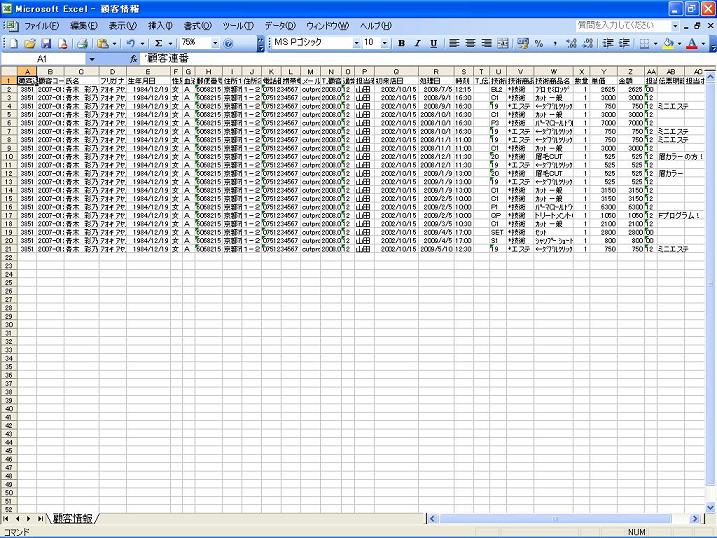The width and height of the screenshot is (717, 538).
Task: Select column header E
Action: coord(148,71)
